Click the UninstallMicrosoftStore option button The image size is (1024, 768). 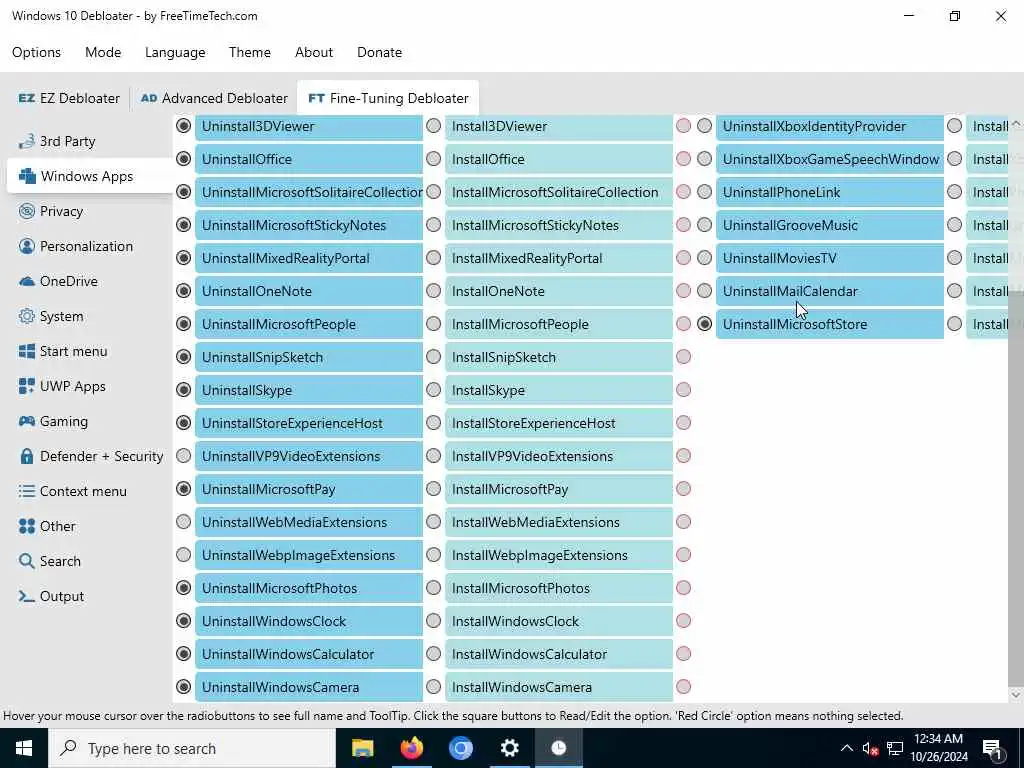coord(829,325)
